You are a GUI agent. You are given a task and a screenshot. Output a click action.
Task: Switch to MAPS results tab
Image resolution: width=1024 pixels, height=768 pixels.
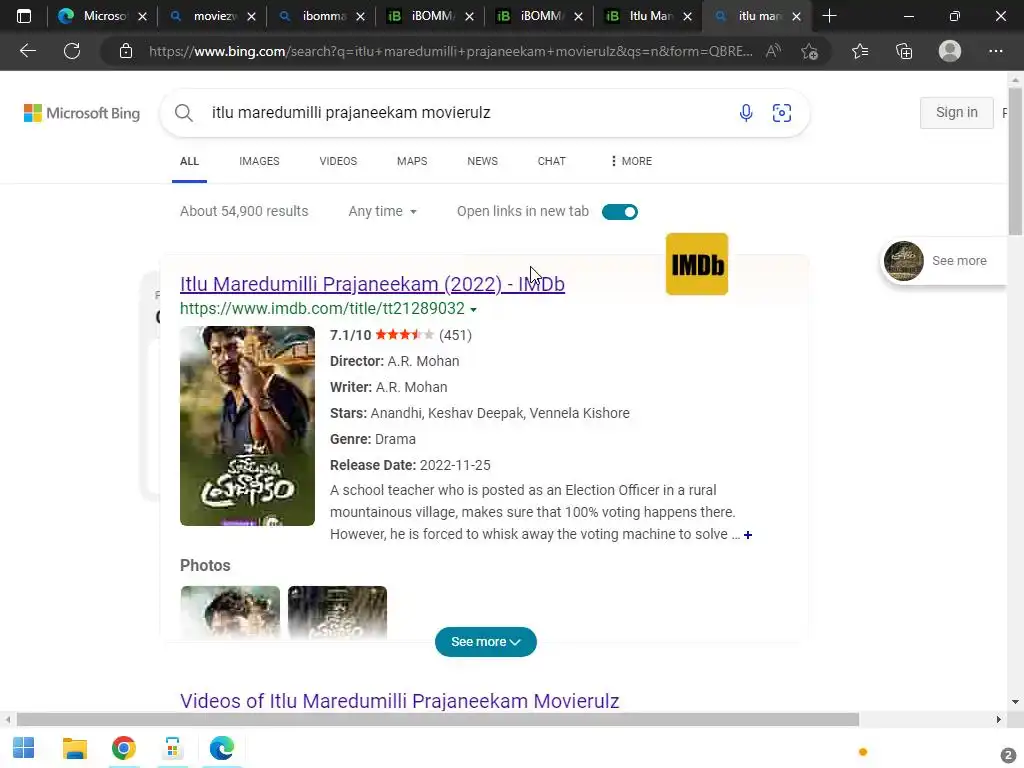pyautogui.click(x=412, y=161)
